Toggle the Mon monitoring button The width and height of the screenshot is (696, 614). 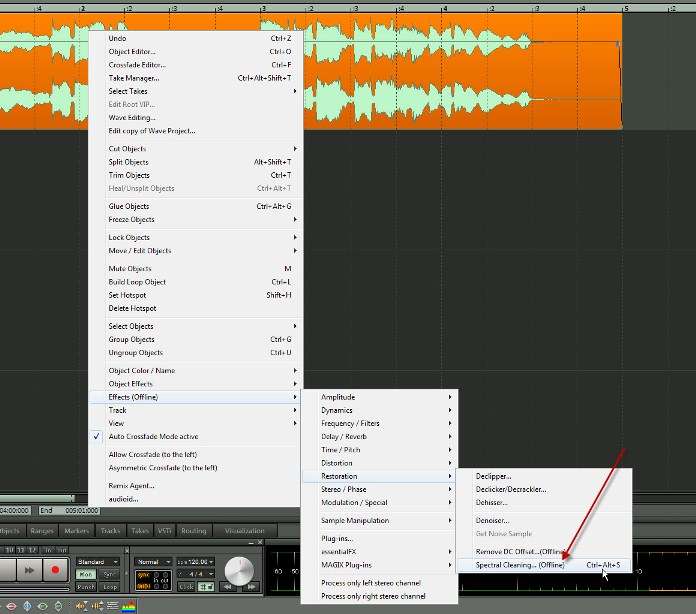86,574
